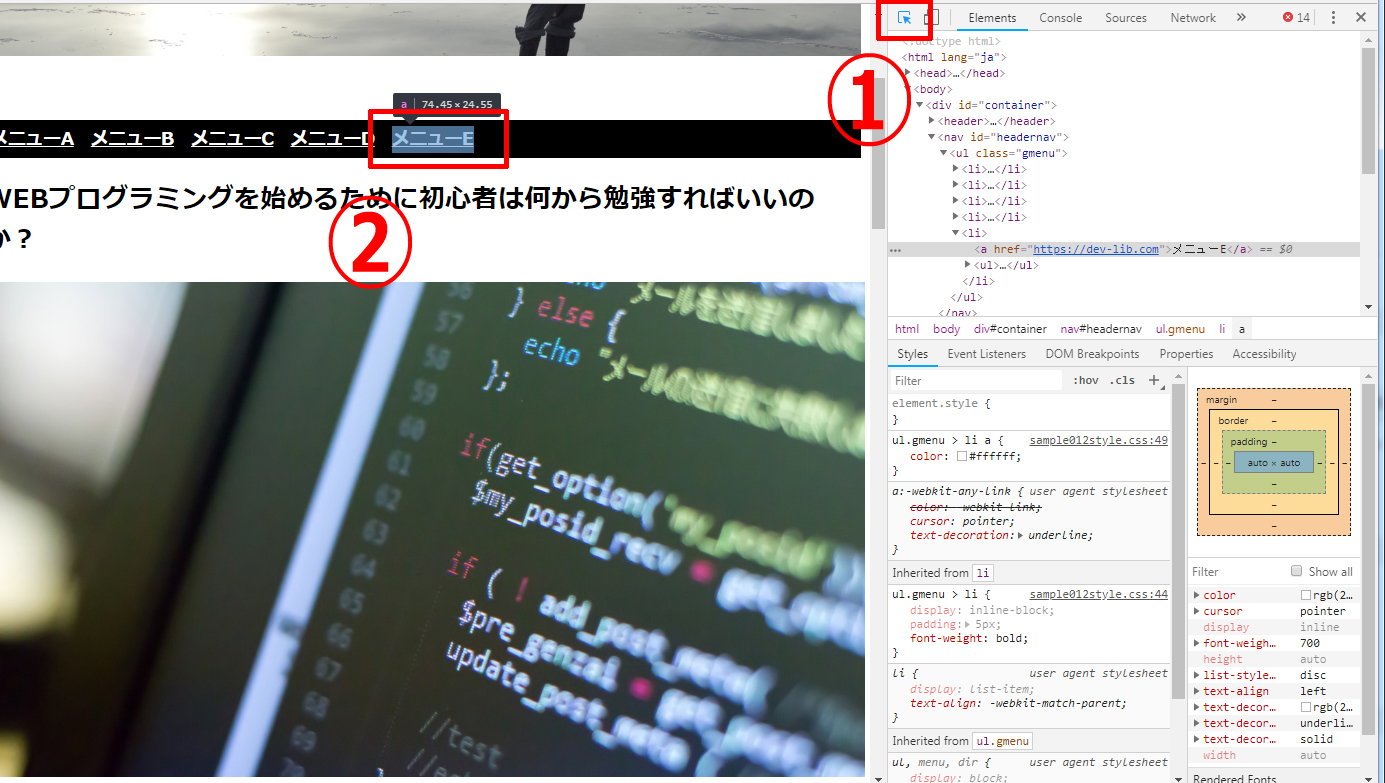1385x783 pixels.
Task: Click the メニューB navigation link
Action: point(132,139)
